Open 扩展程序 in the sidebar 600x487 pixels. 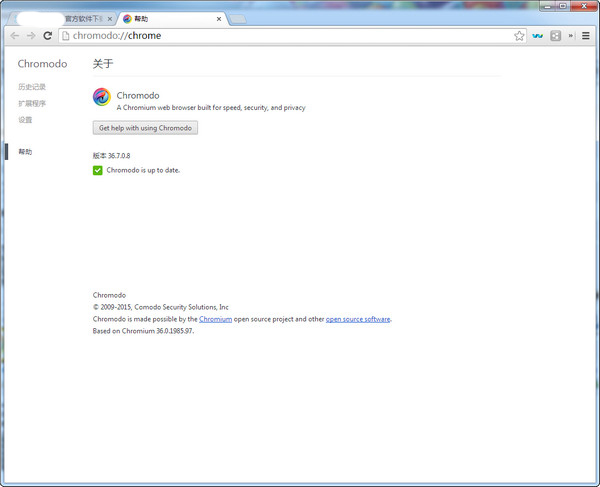pyautogui.click(x=32, y=103)
